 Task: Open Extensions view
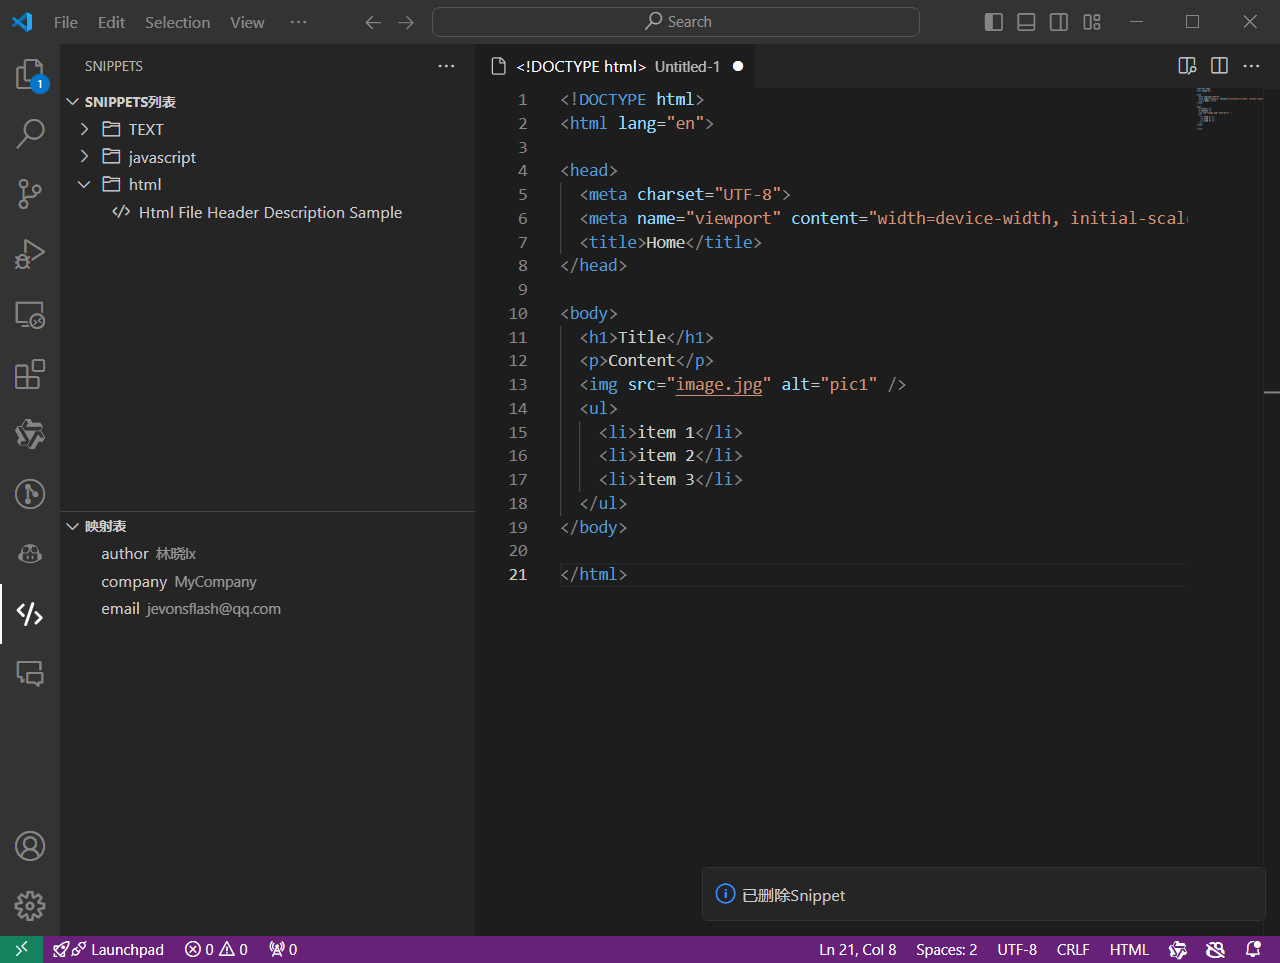tap(30, 374)
